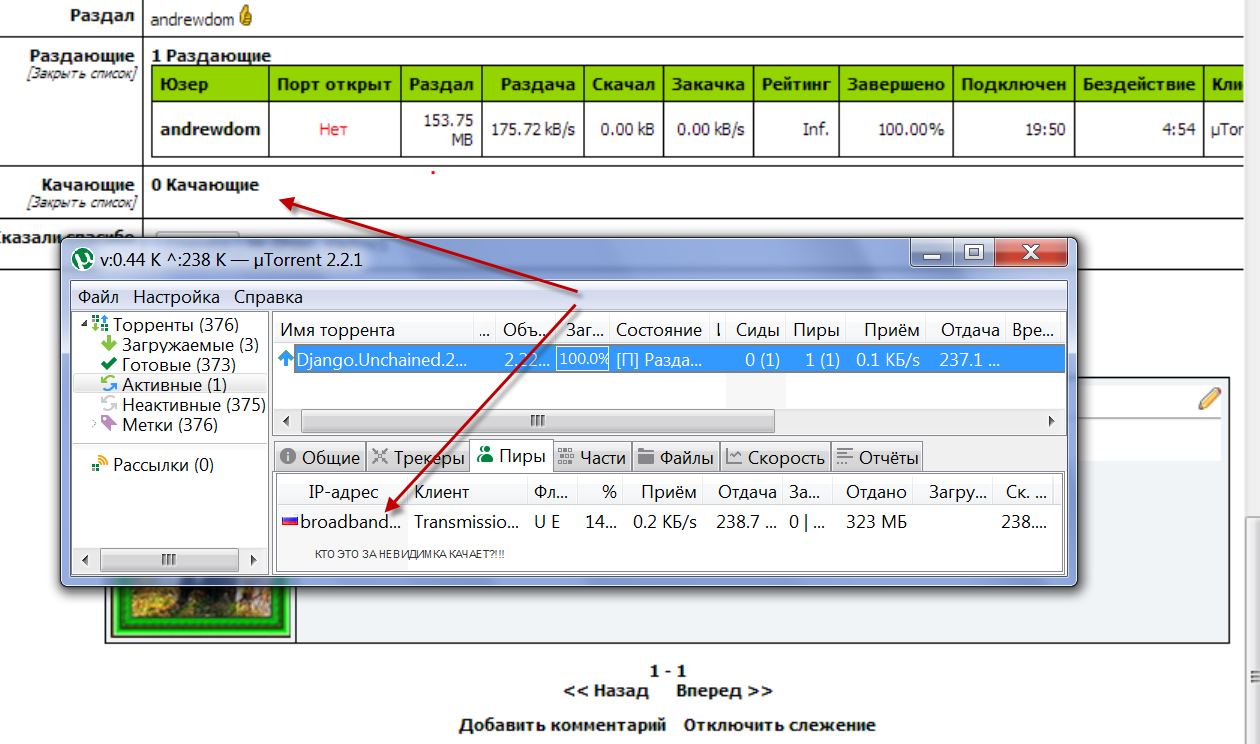This screenshot has width=1260, height=744.
Task: Click Отключить слежение link
Action: (780, 725)
